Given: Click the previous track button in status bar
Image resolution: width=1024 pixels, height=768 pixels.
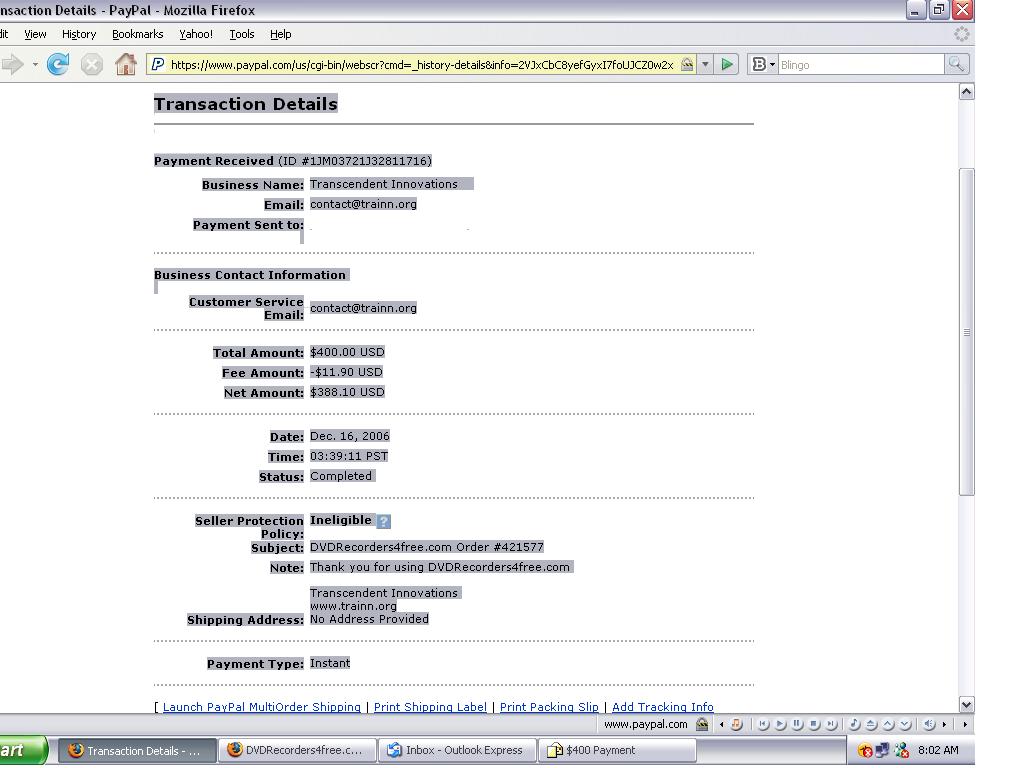Looking at the screenshot, I should coord(763,724).
